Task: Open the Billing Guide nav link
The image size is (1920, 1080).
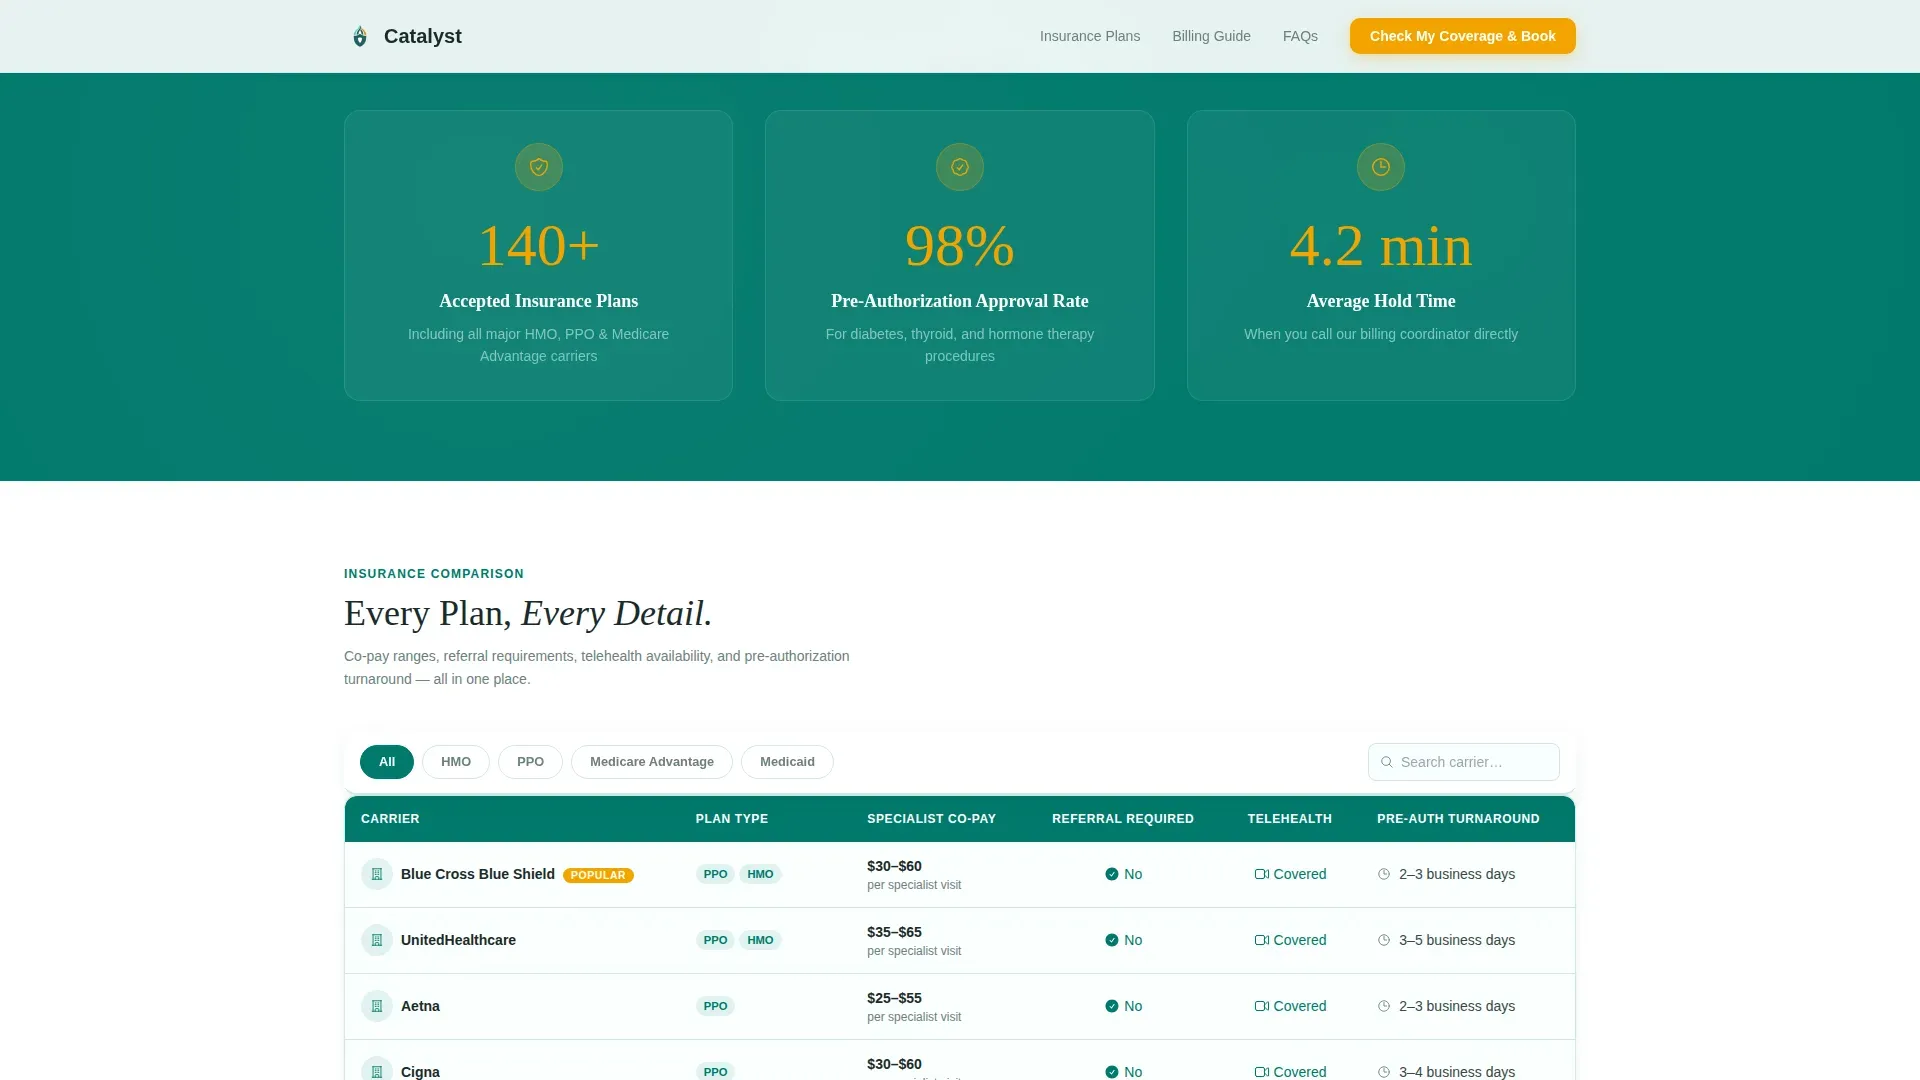Action: point(1211,36)
